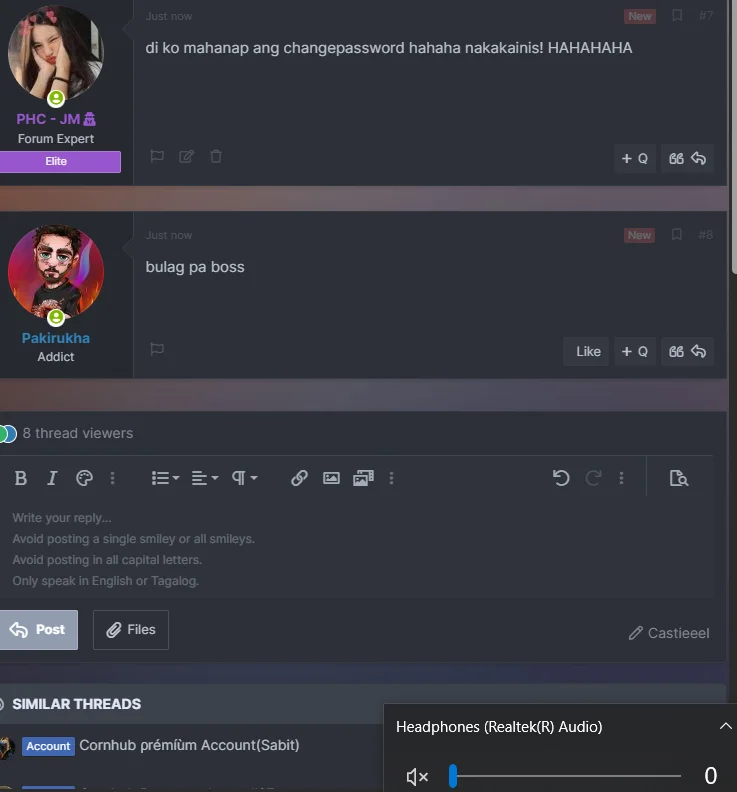
Task: Select the 'bulag pa boss' message text
Action: pyautogui.click(x=195, y=267)
